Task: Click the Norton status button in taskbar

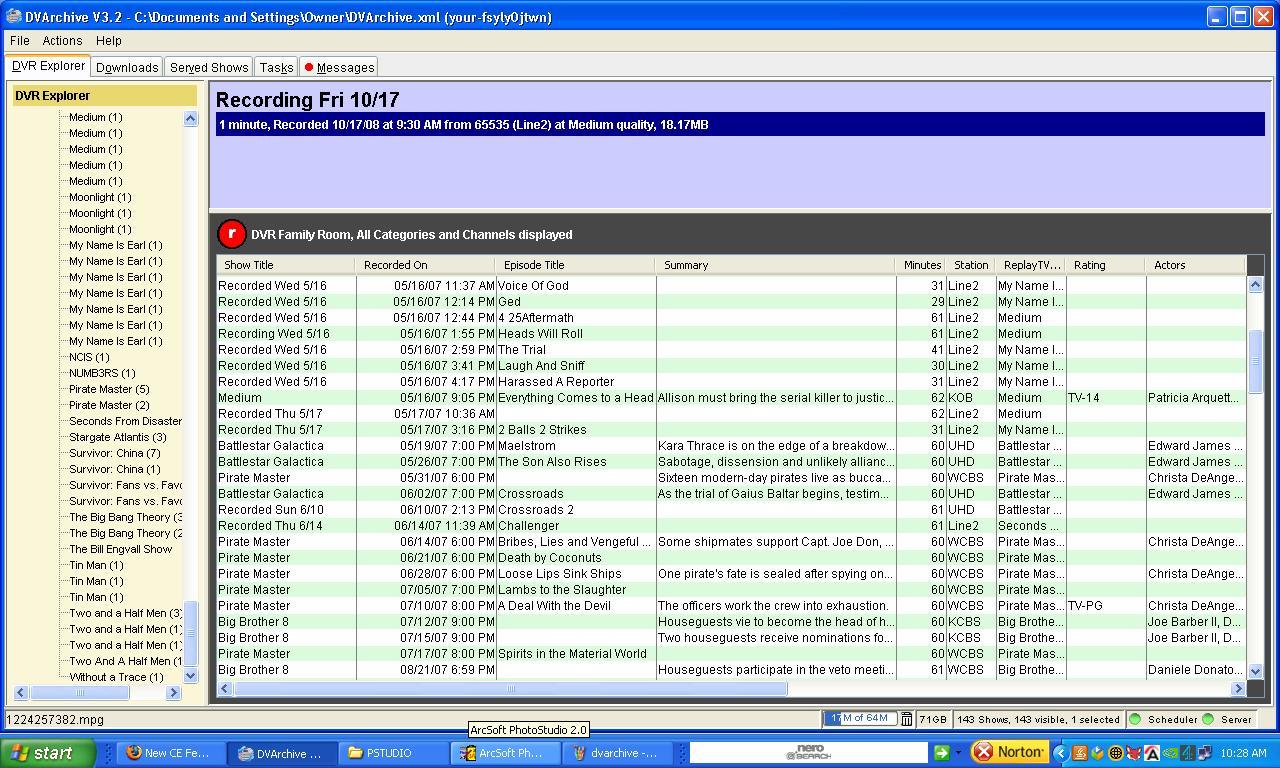Action: (1010, 752)
